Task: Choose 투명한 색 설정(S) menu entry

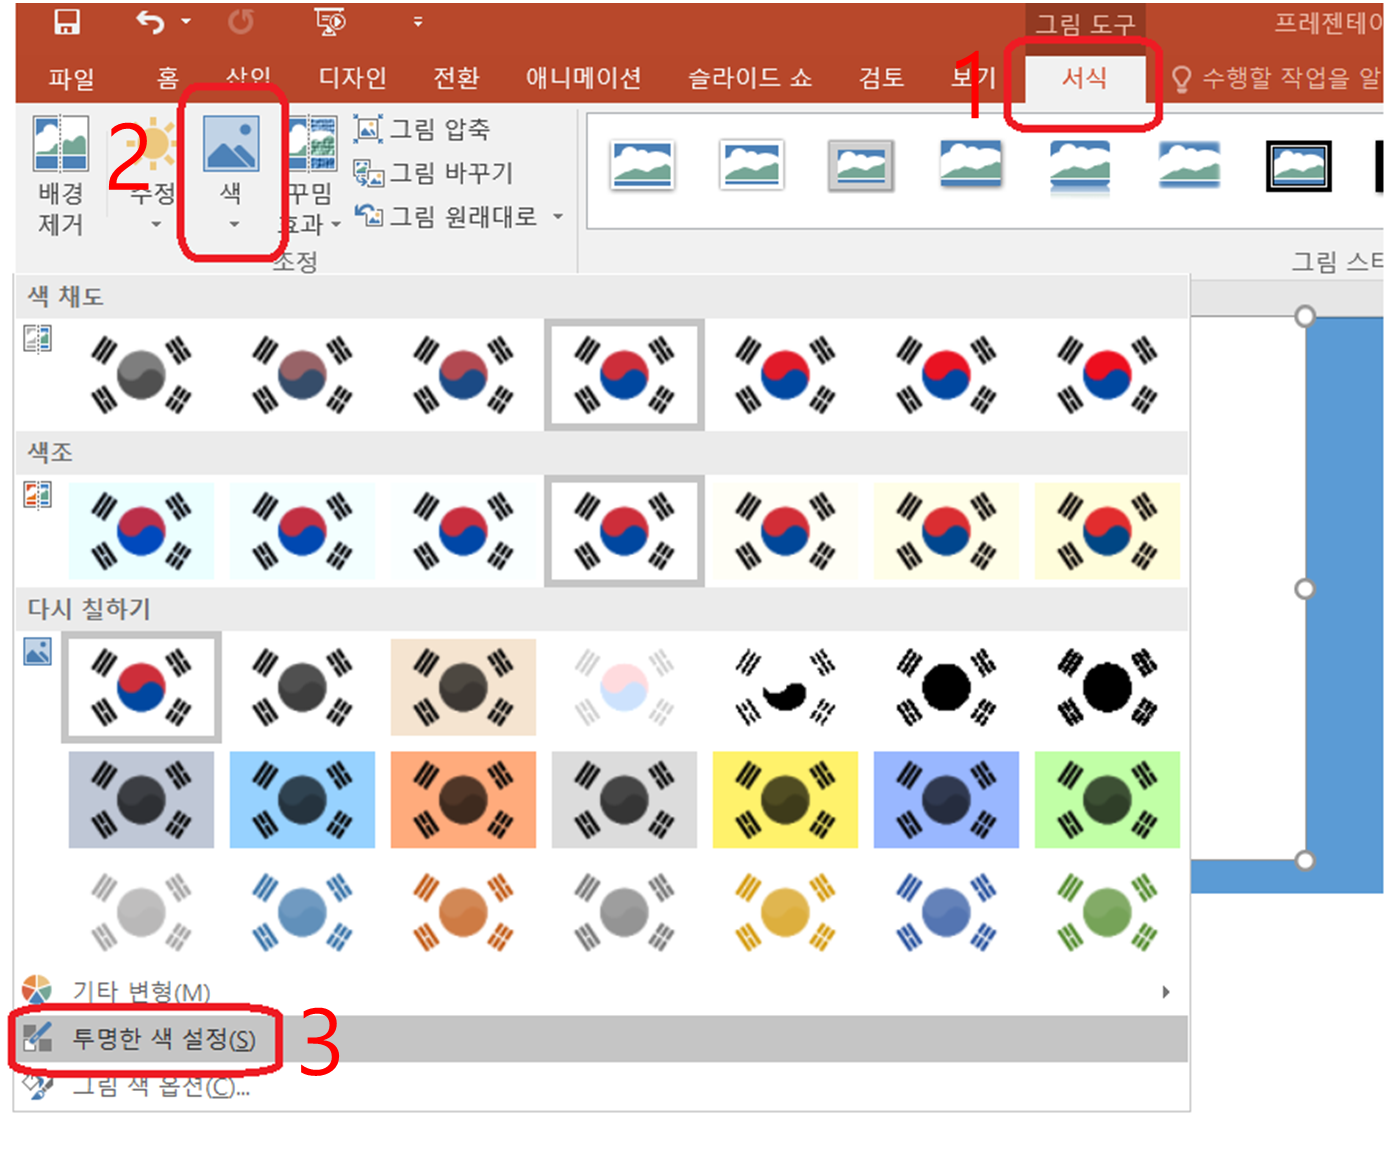Action: coord(600,1039)
